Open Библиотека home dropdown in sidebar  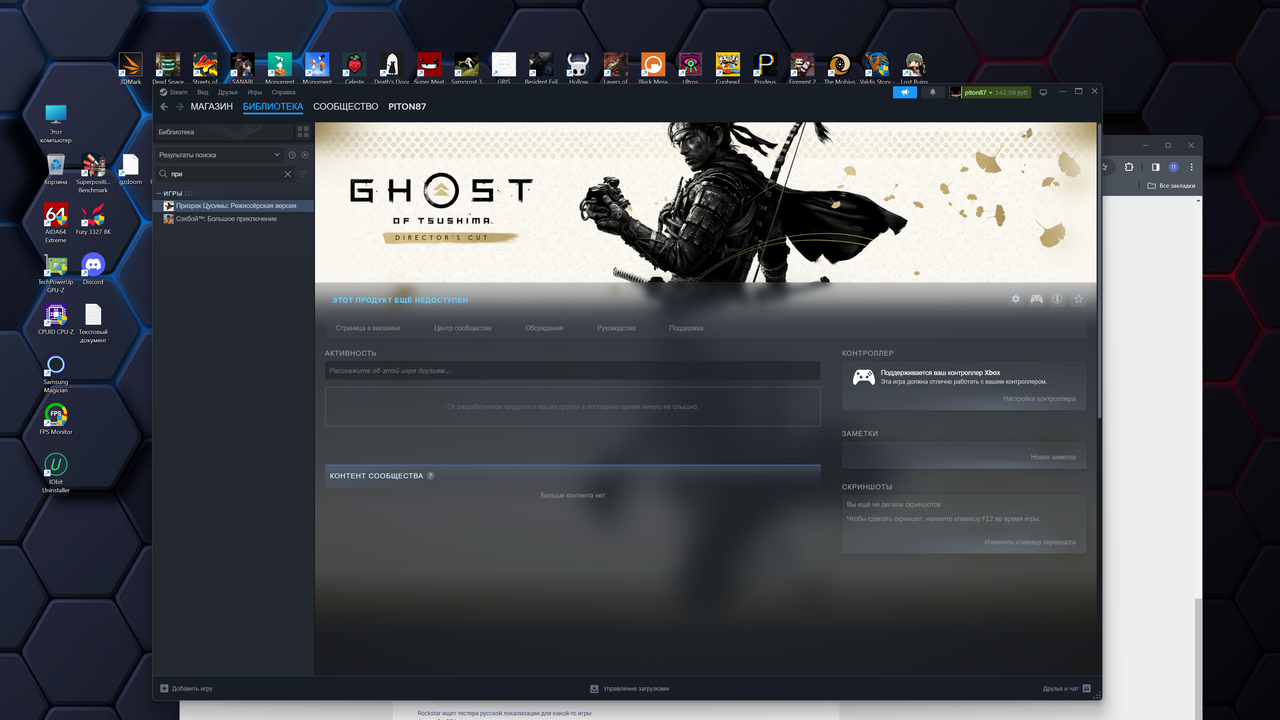click(x=225, y=132)
